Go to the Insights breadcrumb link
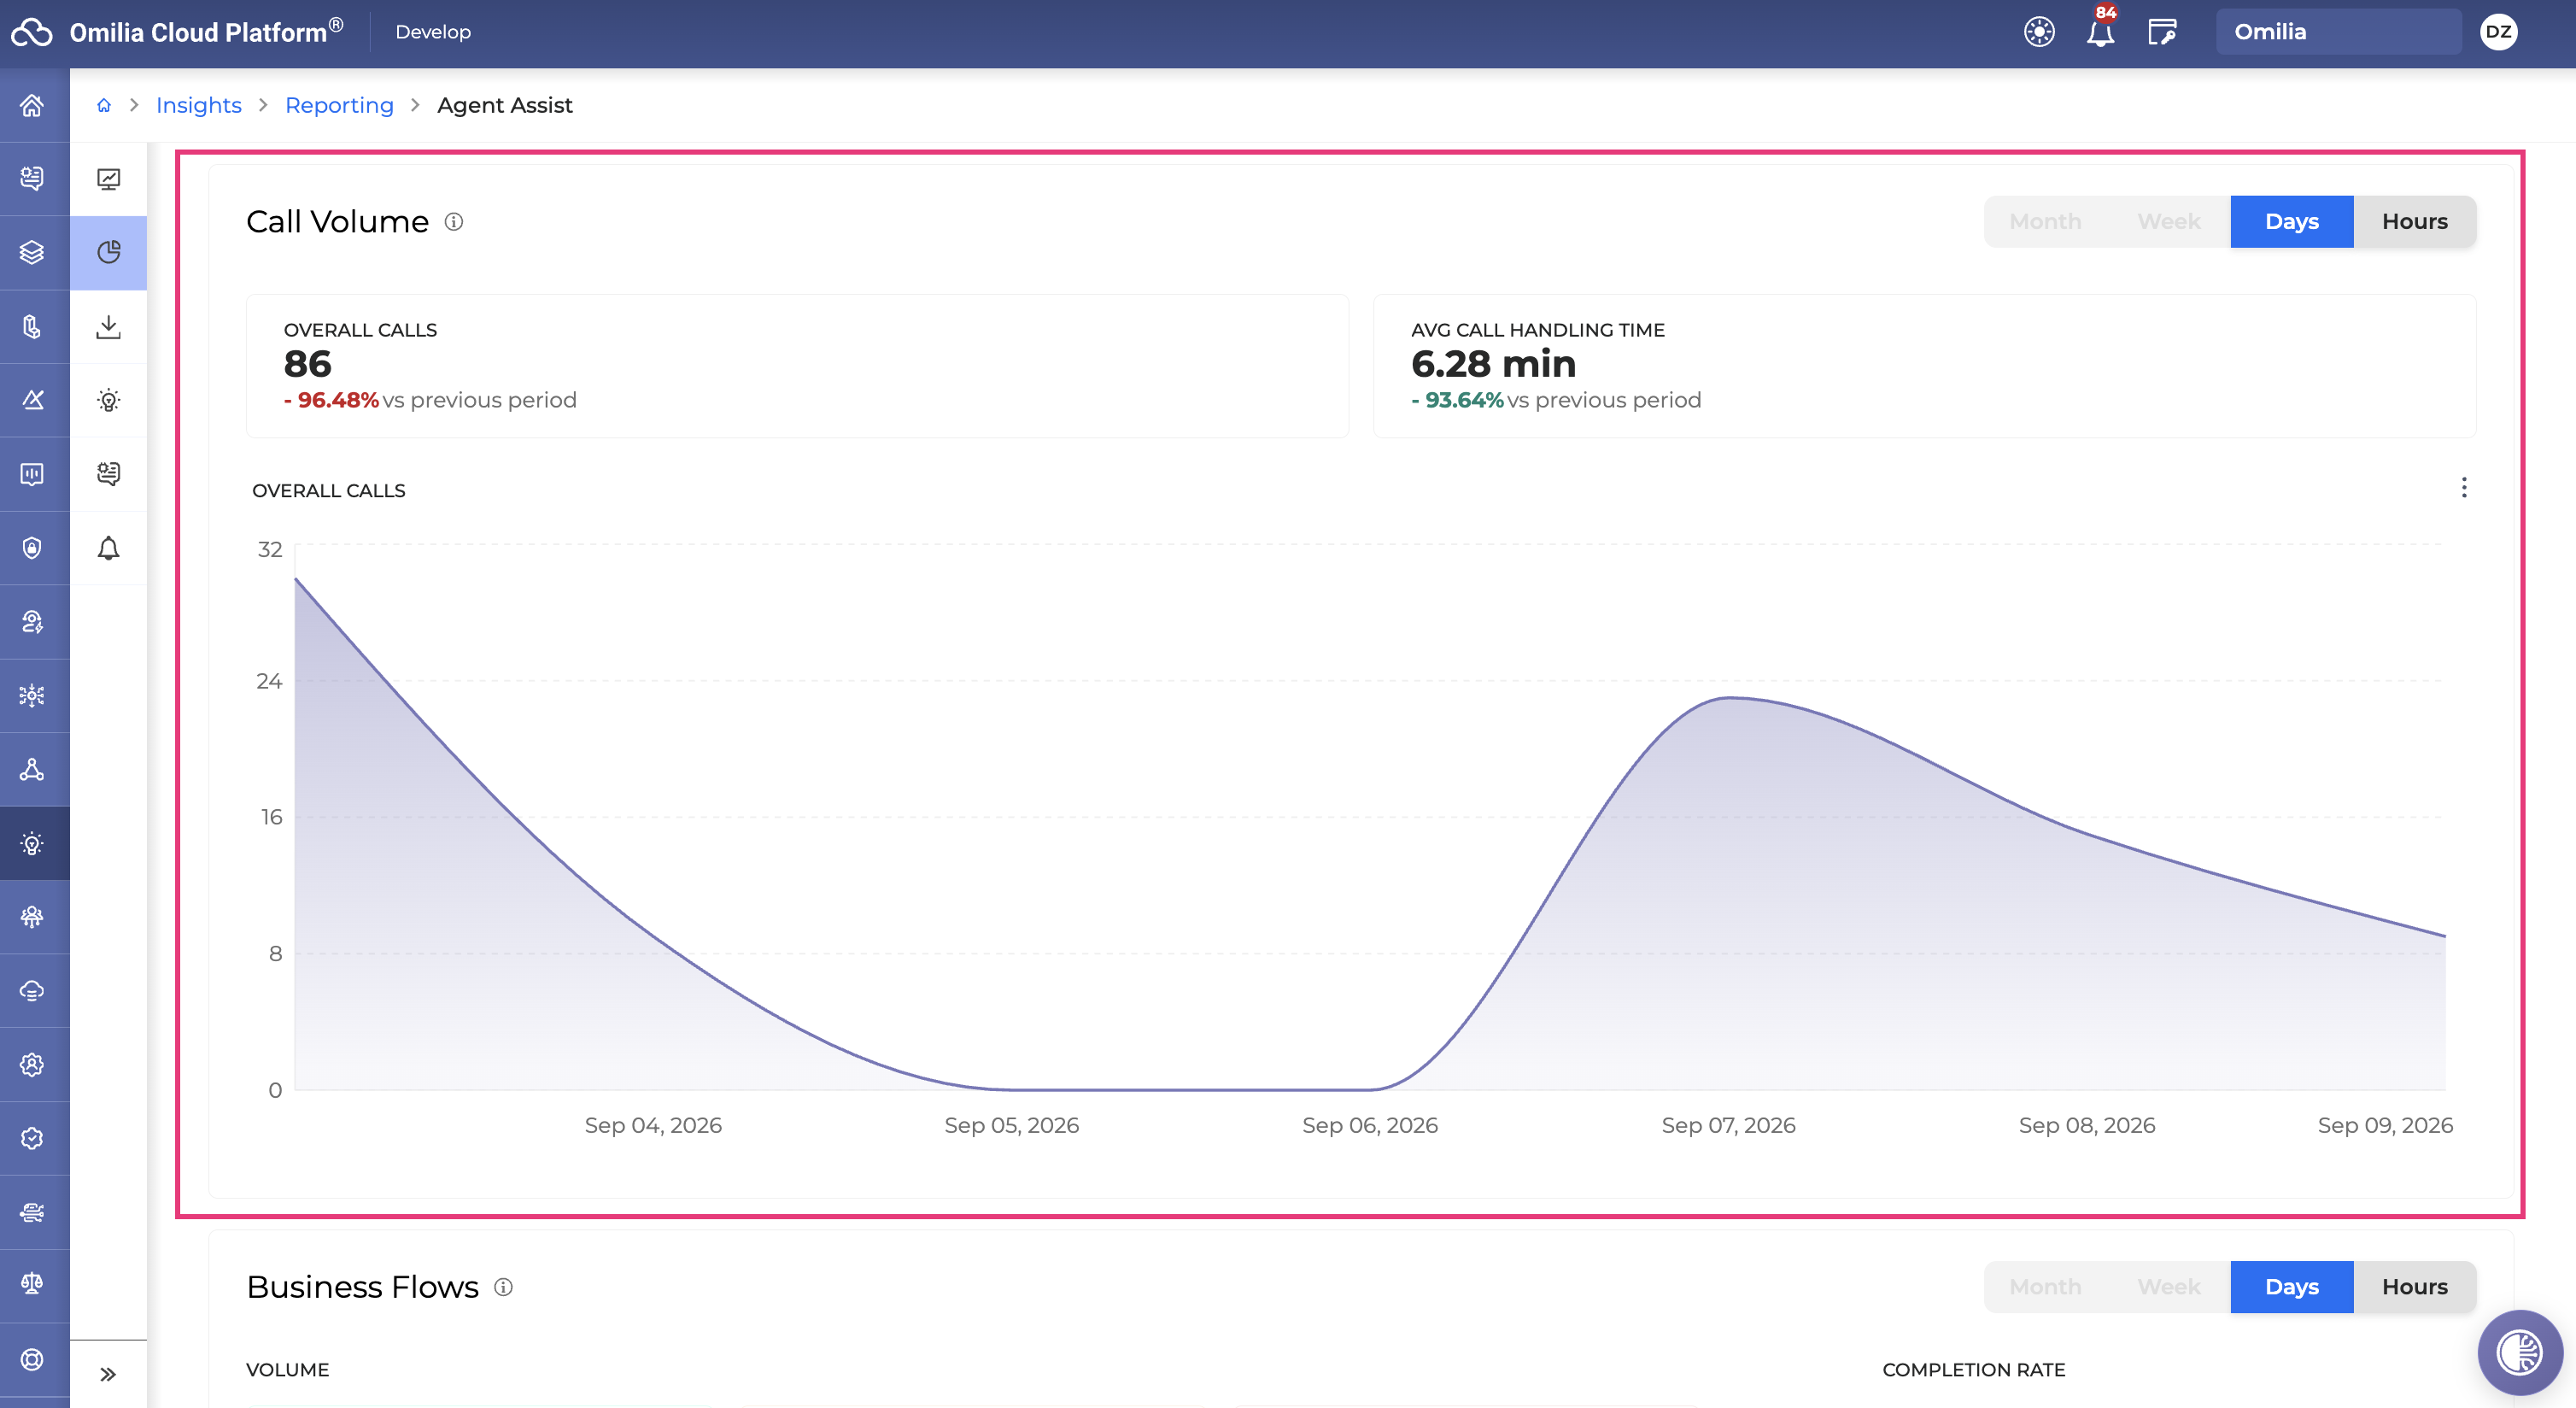Screen dimensions: 2576x1408 199,105
